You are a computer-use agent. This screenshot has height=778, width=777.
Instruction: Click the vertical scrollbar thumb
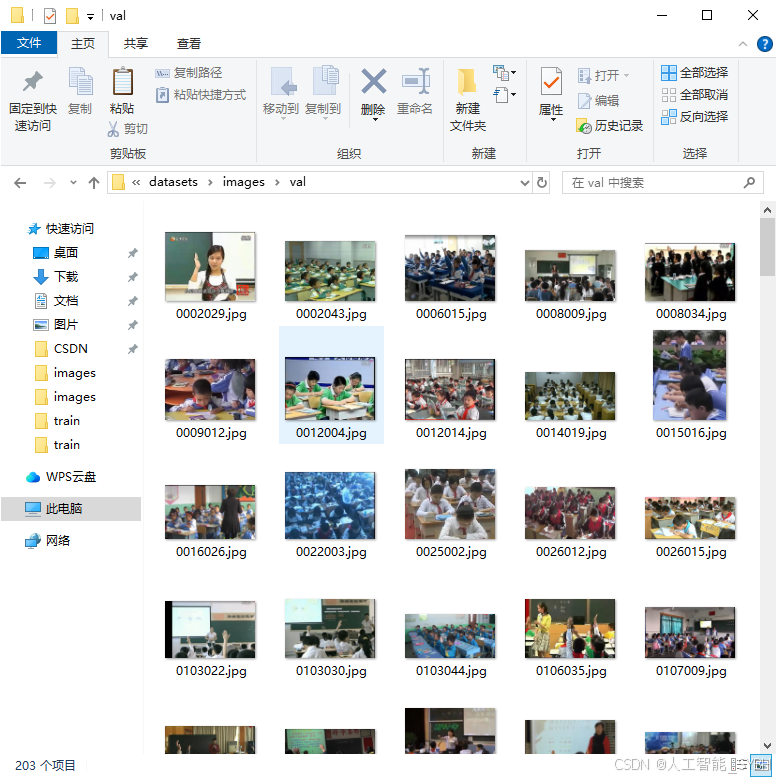768,247
